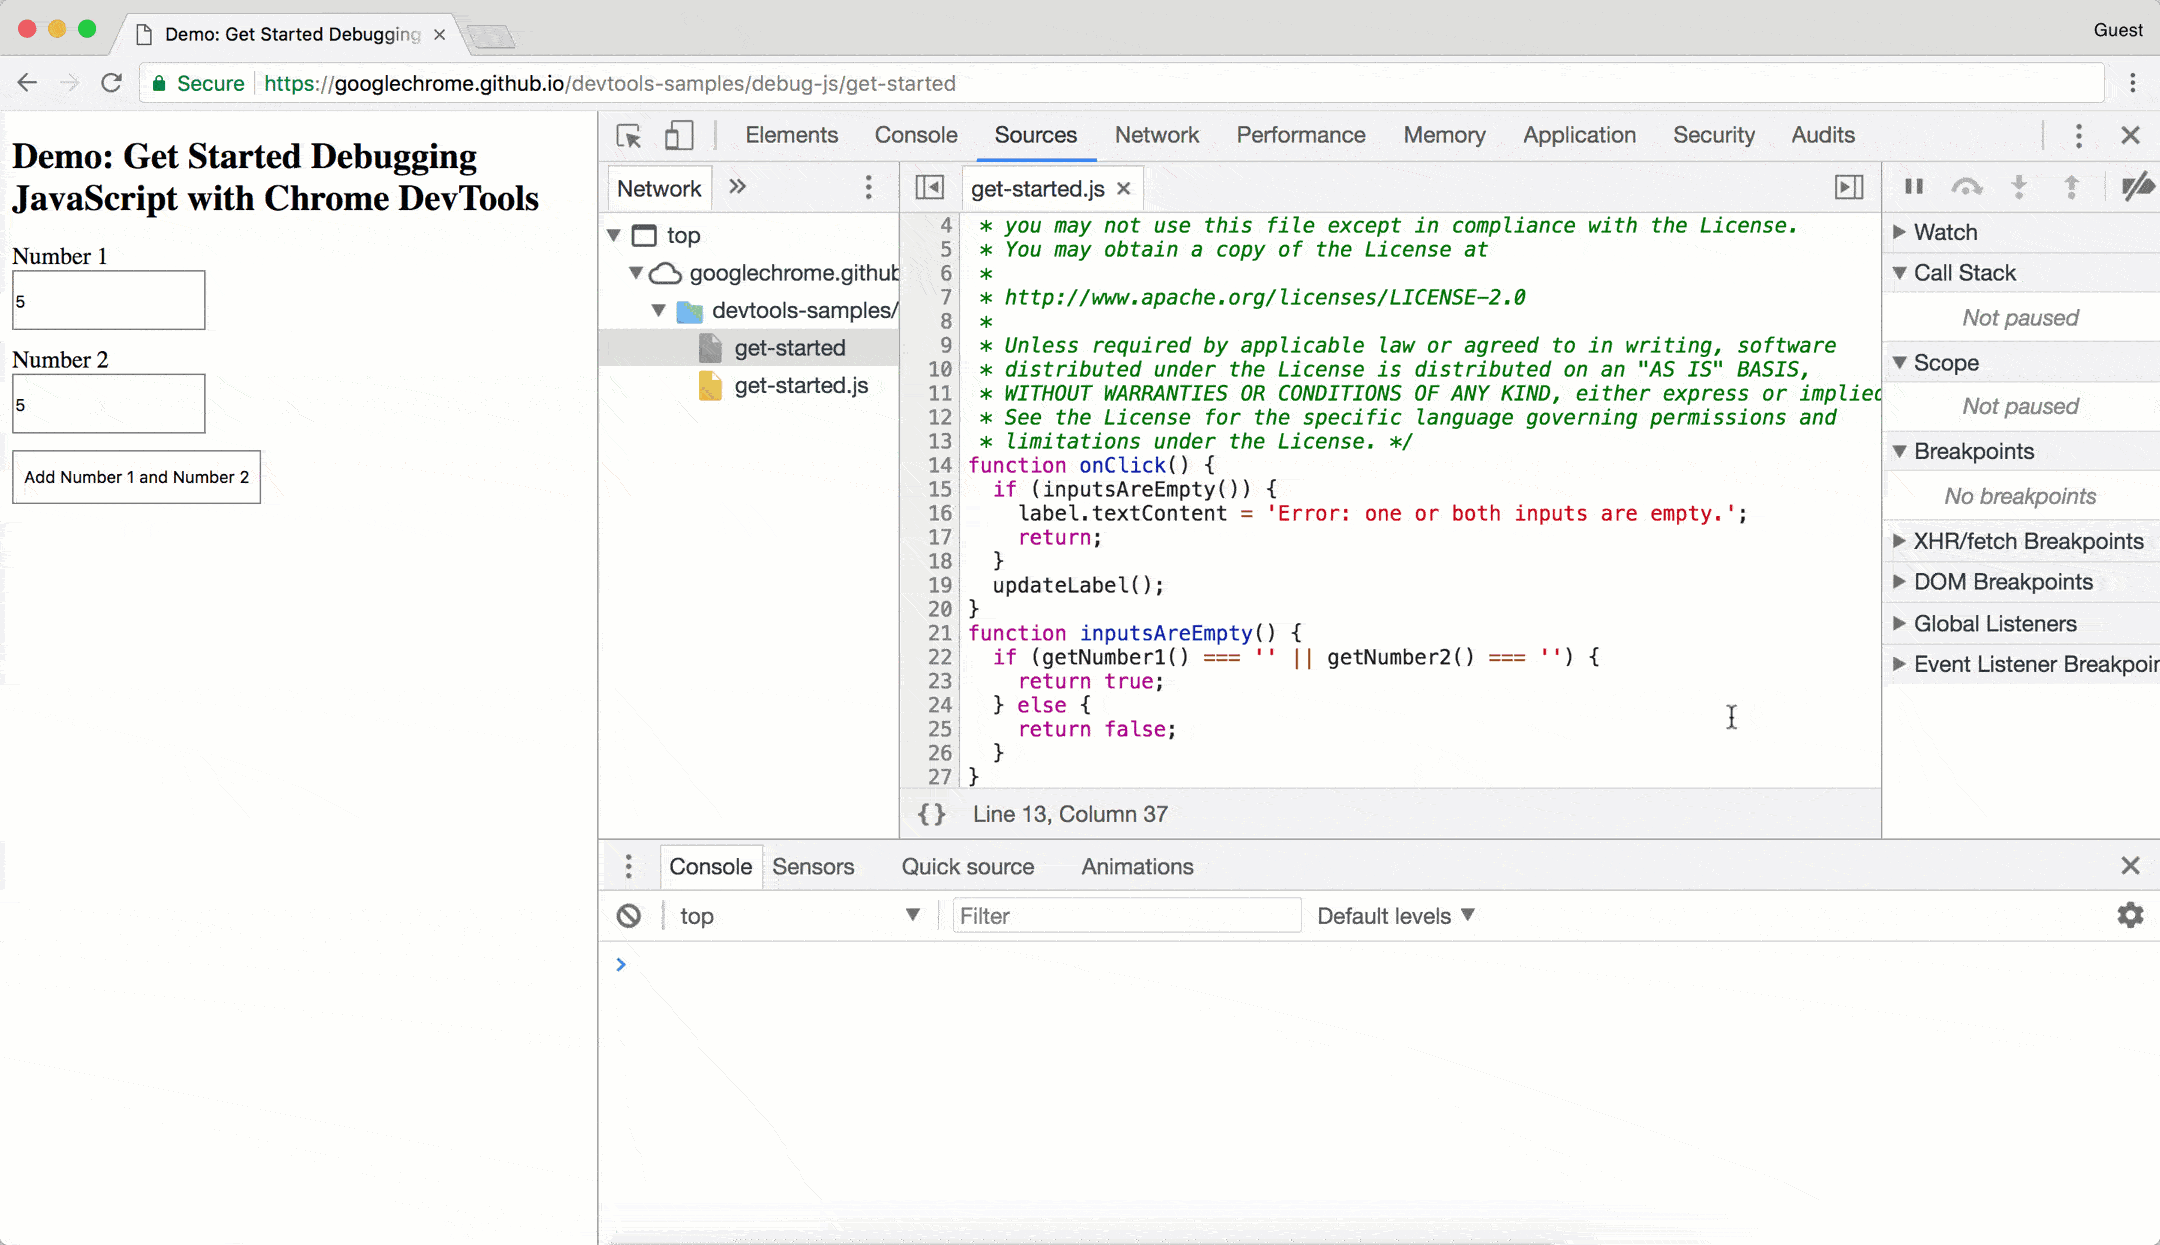Switch to the Console tab in bottom panel
Screen dimensions: 2160x1245
pyautogui.click(x=711, y=865)
